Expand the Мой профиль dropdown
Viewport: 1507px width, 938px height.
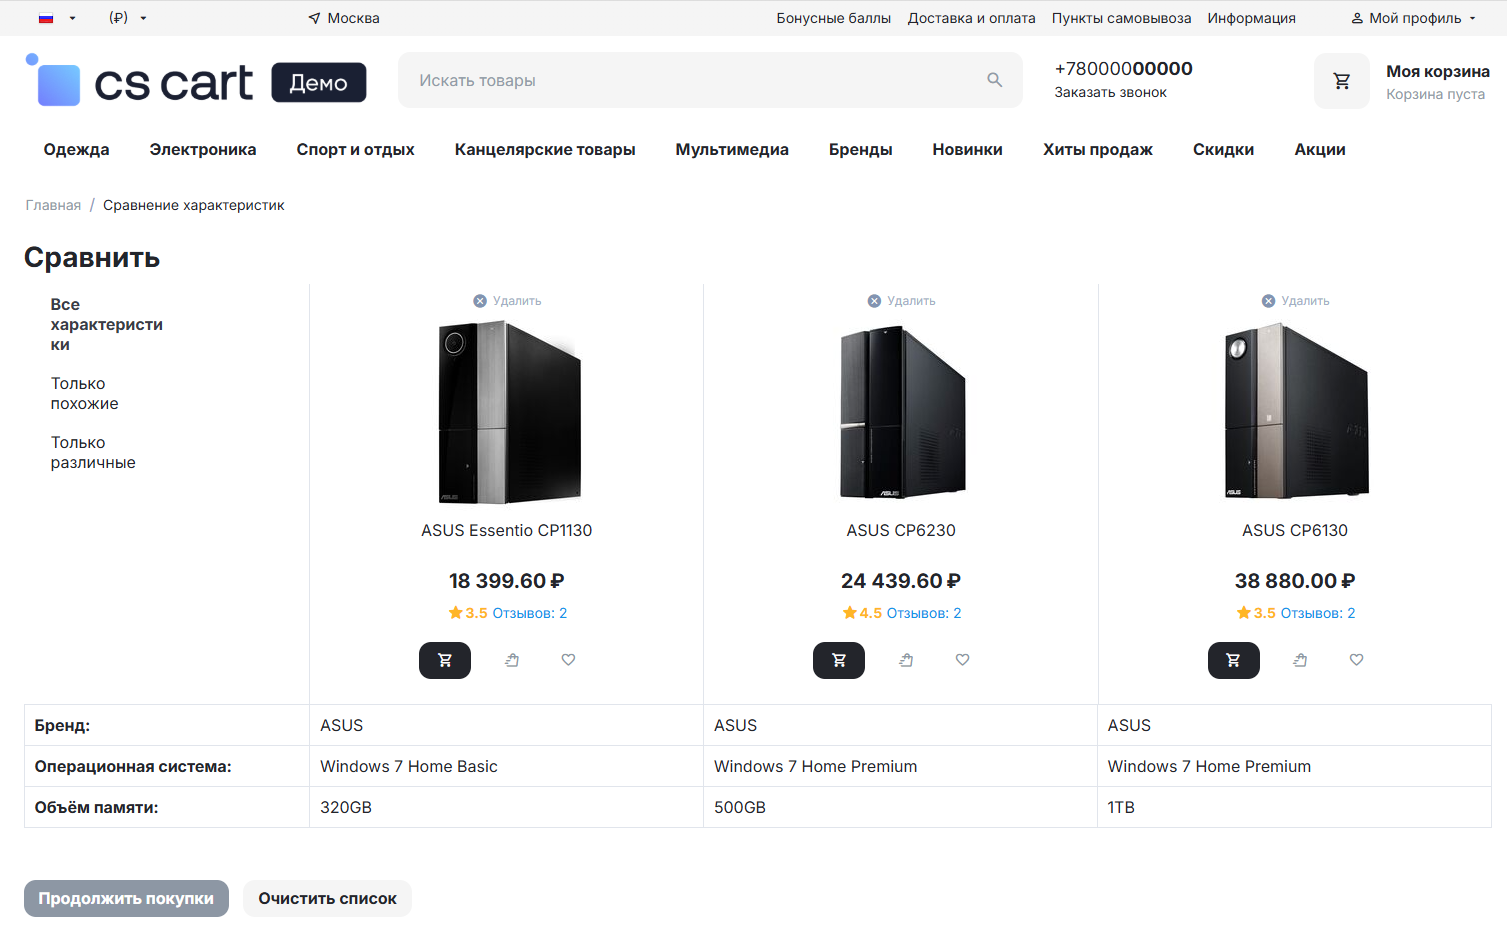(1414, 18)
